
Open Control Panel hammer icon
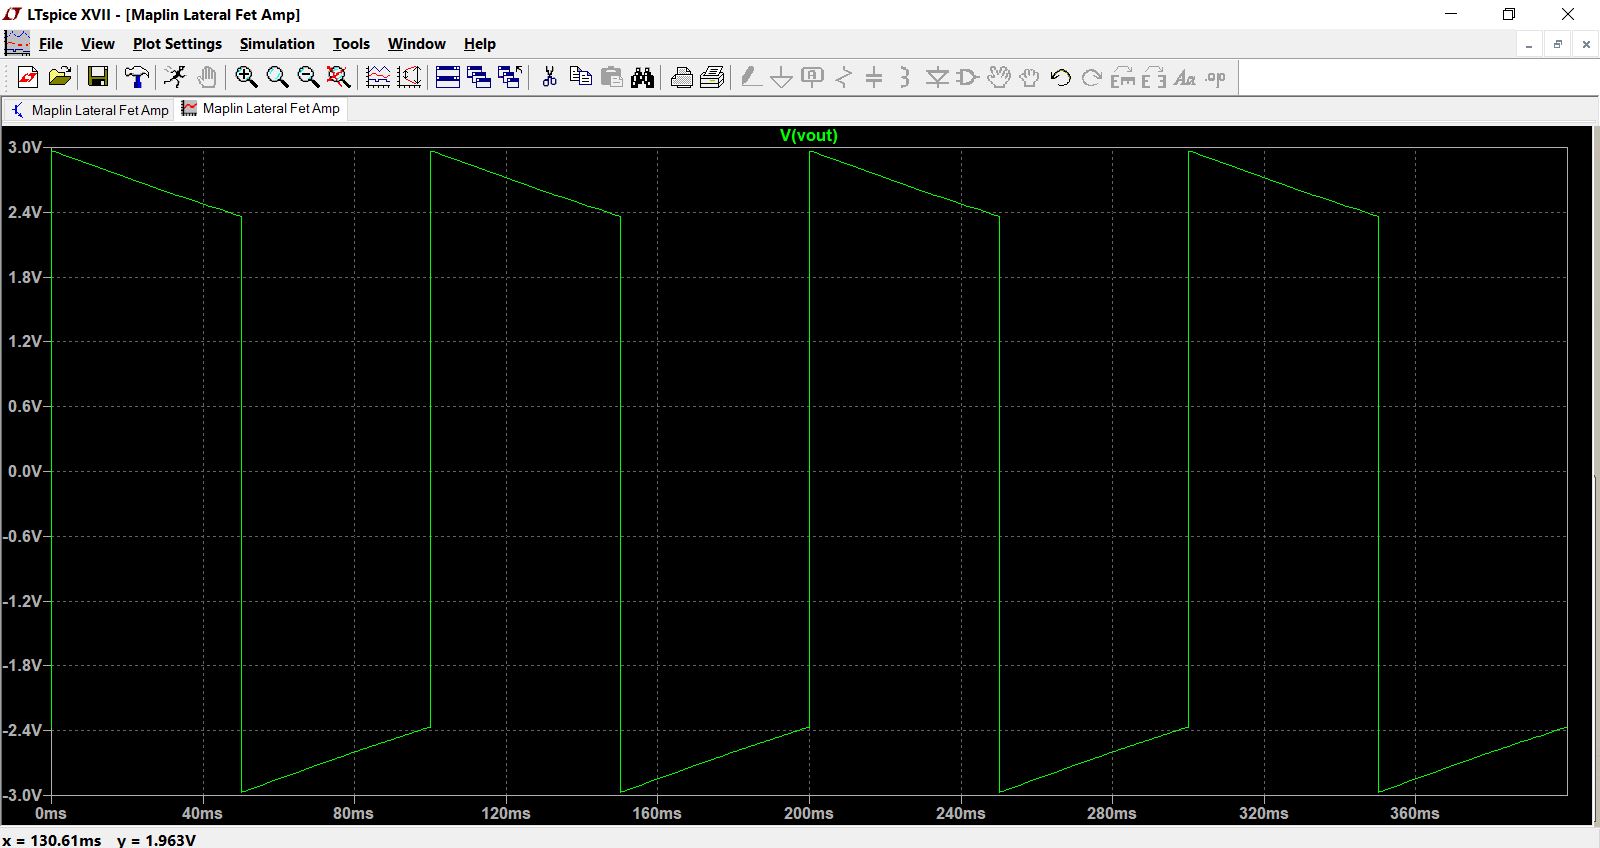[x=136, y=77]
